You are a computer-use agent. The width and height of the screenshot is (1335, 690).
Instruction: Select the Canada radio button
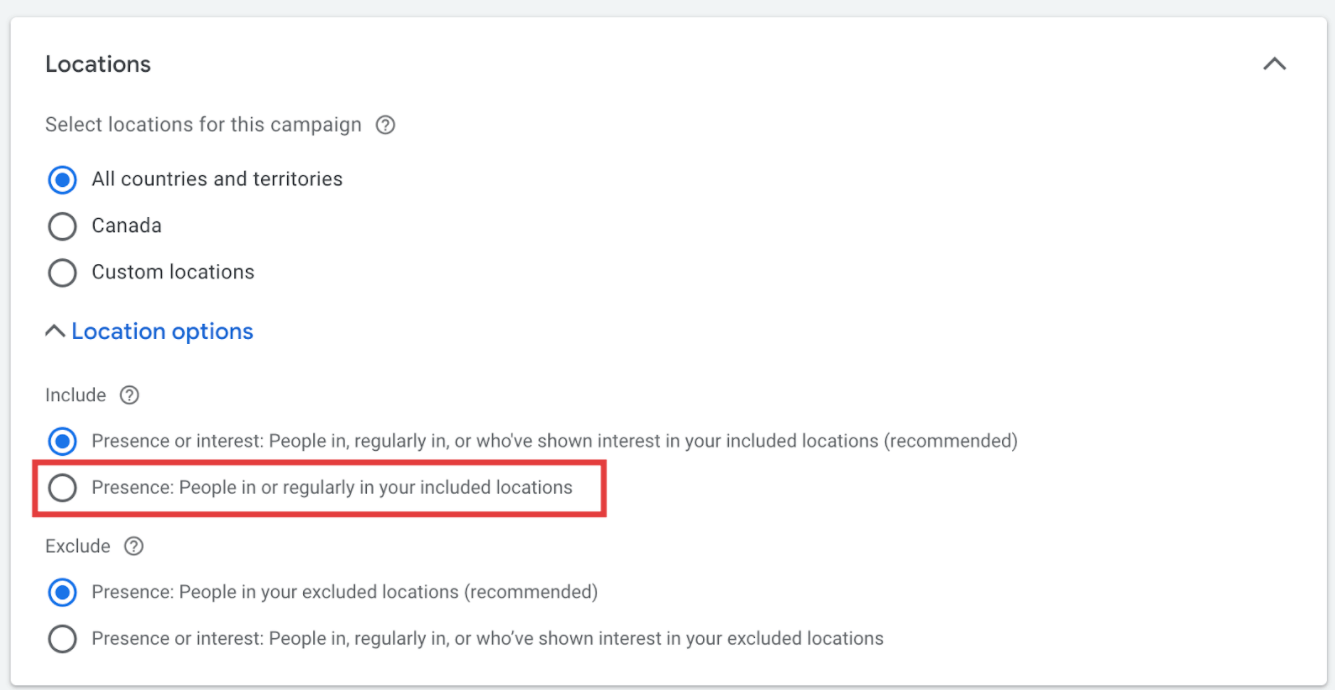click(x=62, y=226)
